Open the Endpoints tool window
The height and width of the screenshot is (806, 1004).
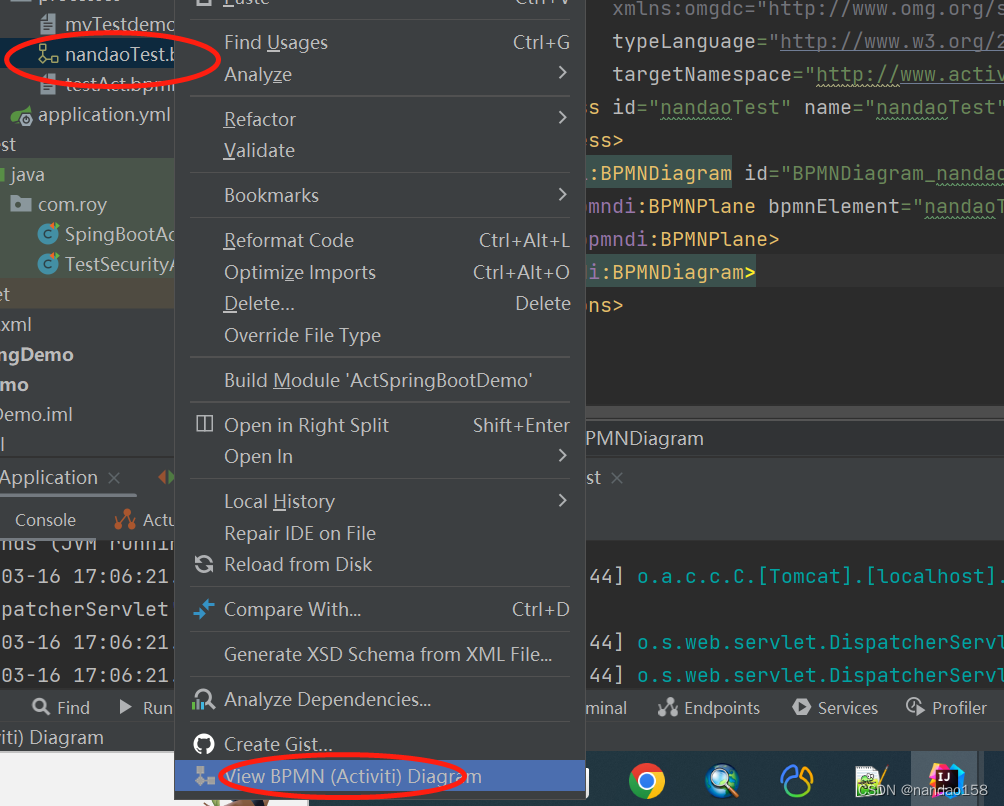(x=709, y=707)
